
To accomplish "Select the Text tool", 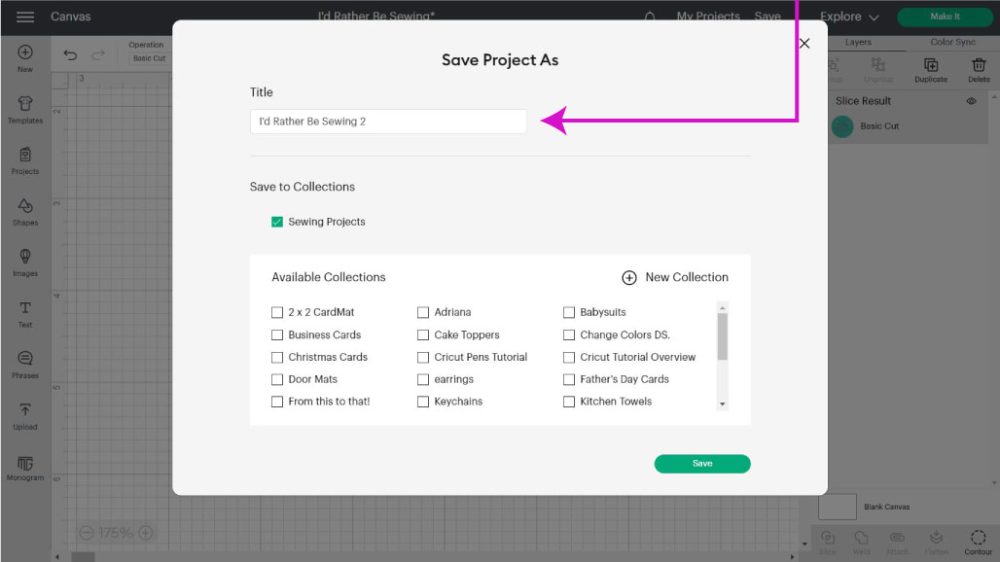I will 25,312.
